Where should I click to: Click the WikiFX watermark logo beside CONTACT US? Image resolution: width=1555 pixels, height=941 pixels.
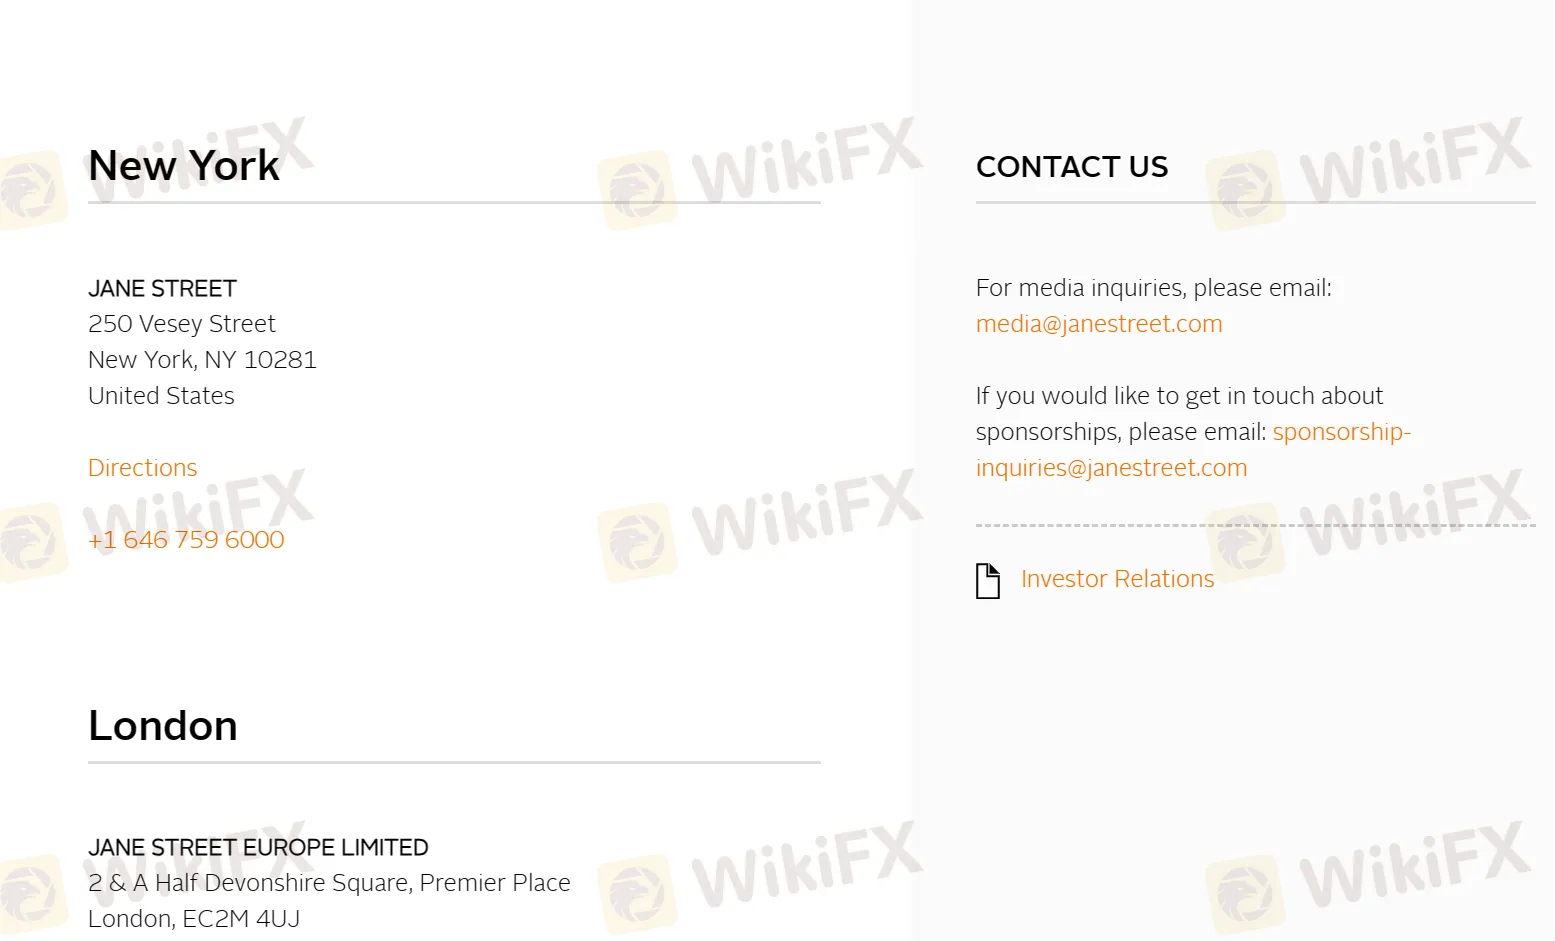pos(1369,170)
